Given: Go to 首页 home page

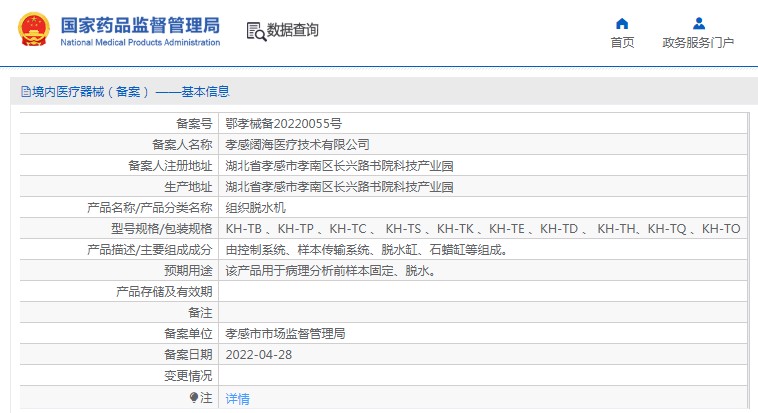Looking at the screenshot, I should point(622,43).
